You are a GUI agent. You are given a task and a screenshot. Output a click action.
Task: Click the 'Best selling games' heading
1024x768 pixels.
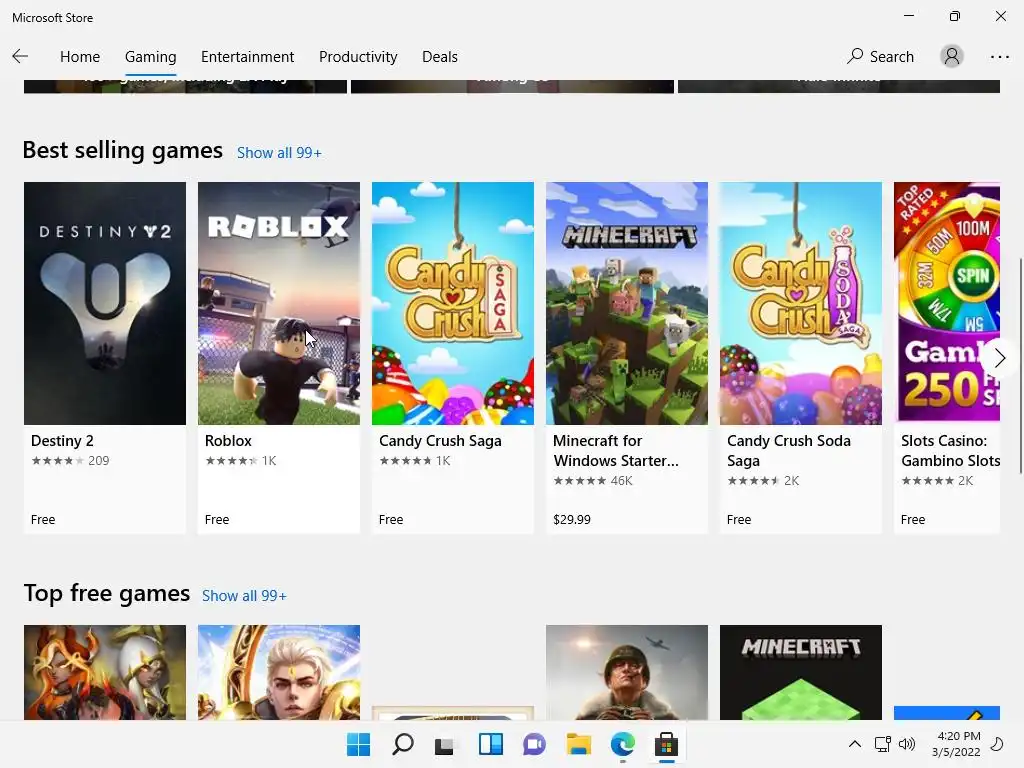click(123, 150)
